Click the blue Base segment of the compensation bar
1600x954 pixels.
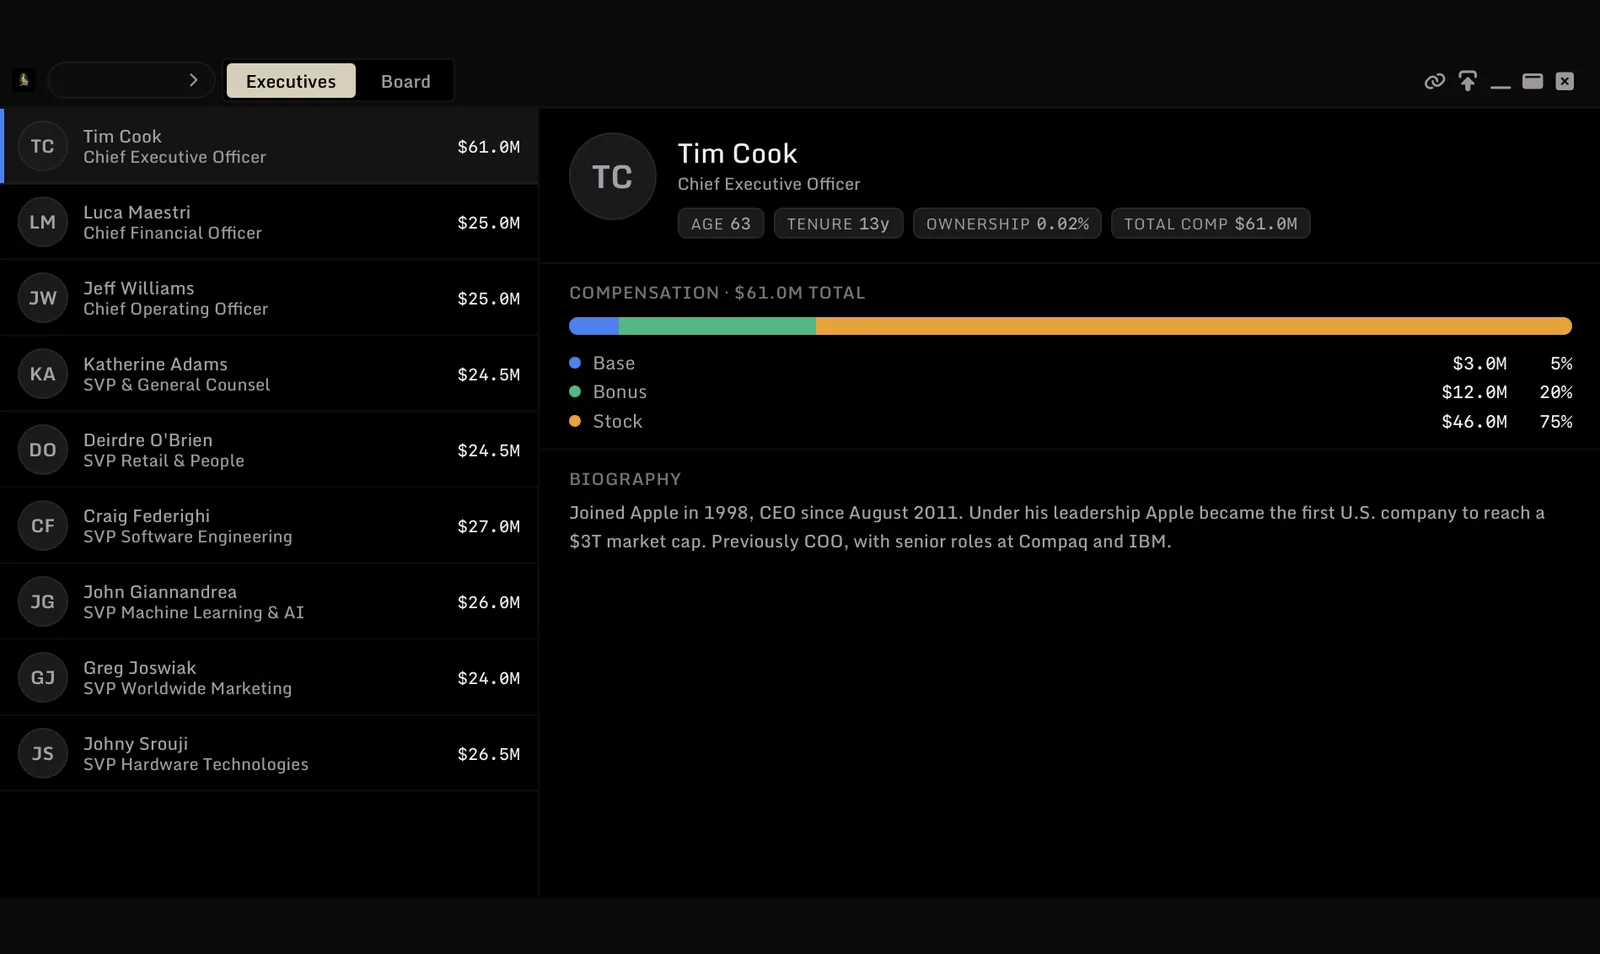(594, 326)
